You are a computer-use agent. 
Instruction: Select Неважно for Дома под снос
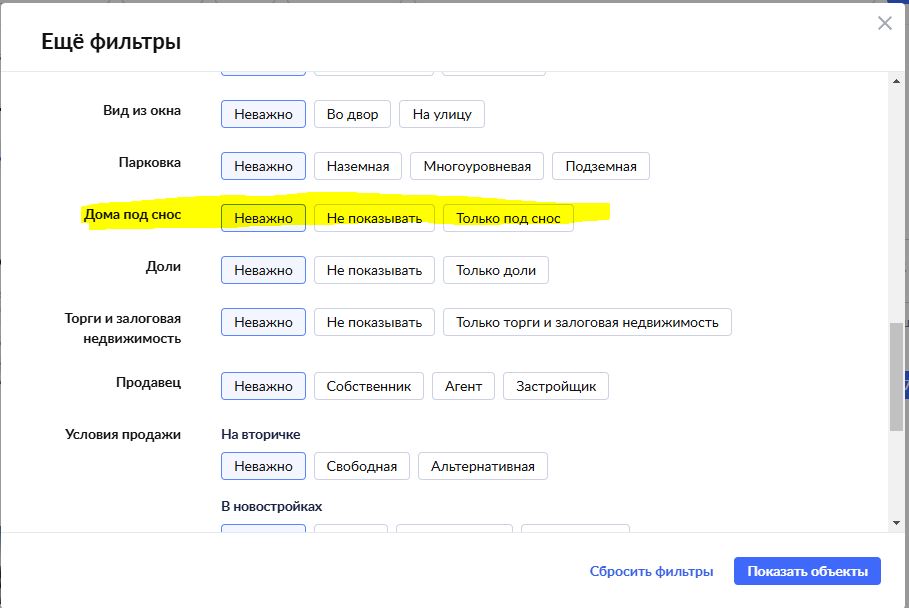coord(263,218)
